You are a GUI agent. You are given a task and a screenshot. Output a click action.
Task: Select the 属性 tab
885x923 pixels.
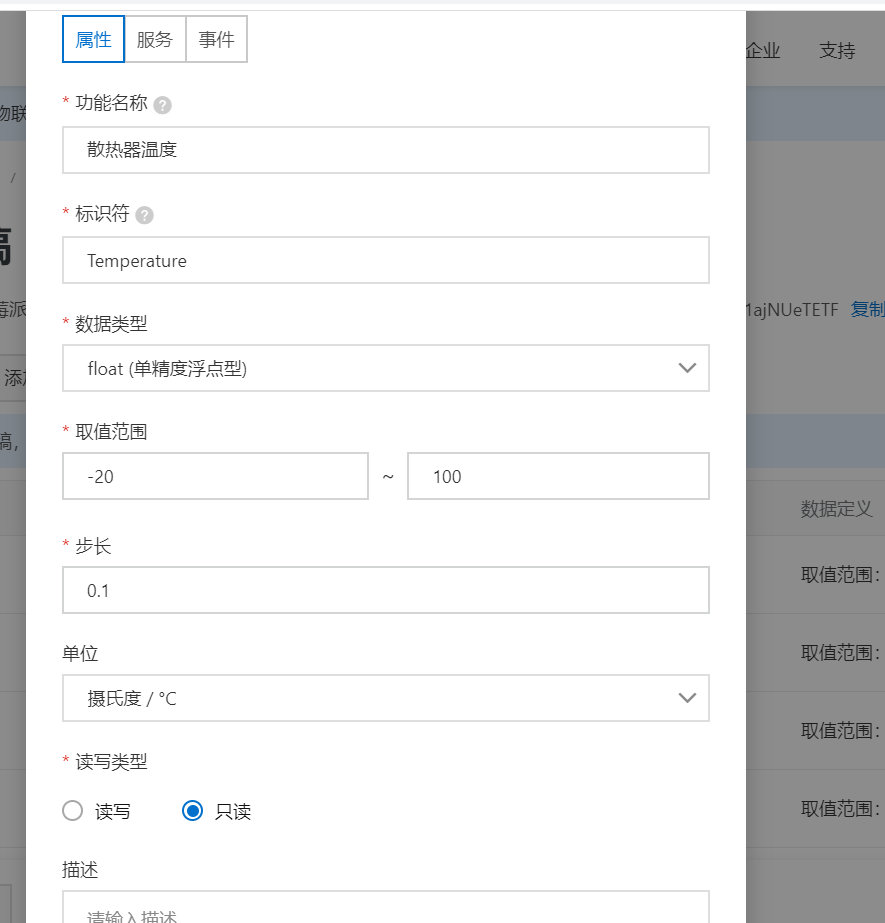(92, 38)
